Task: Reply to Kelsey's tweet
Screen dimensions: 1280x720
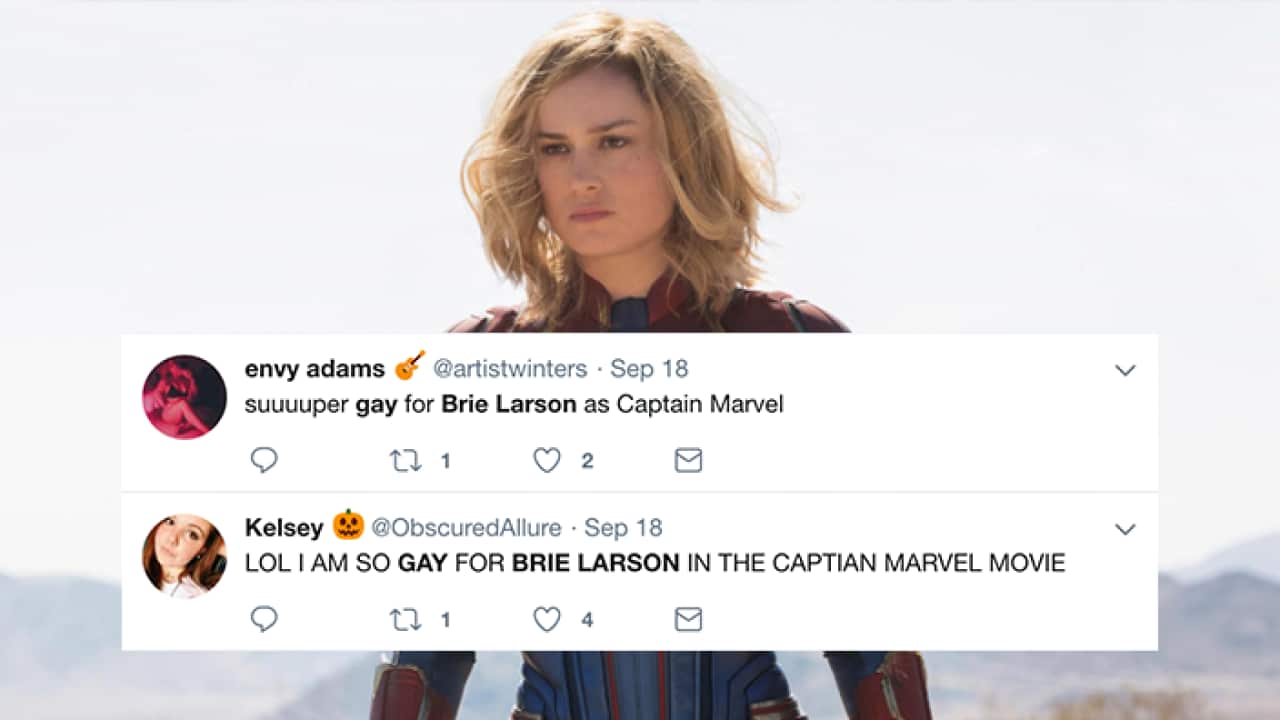Action: (264, 619)
